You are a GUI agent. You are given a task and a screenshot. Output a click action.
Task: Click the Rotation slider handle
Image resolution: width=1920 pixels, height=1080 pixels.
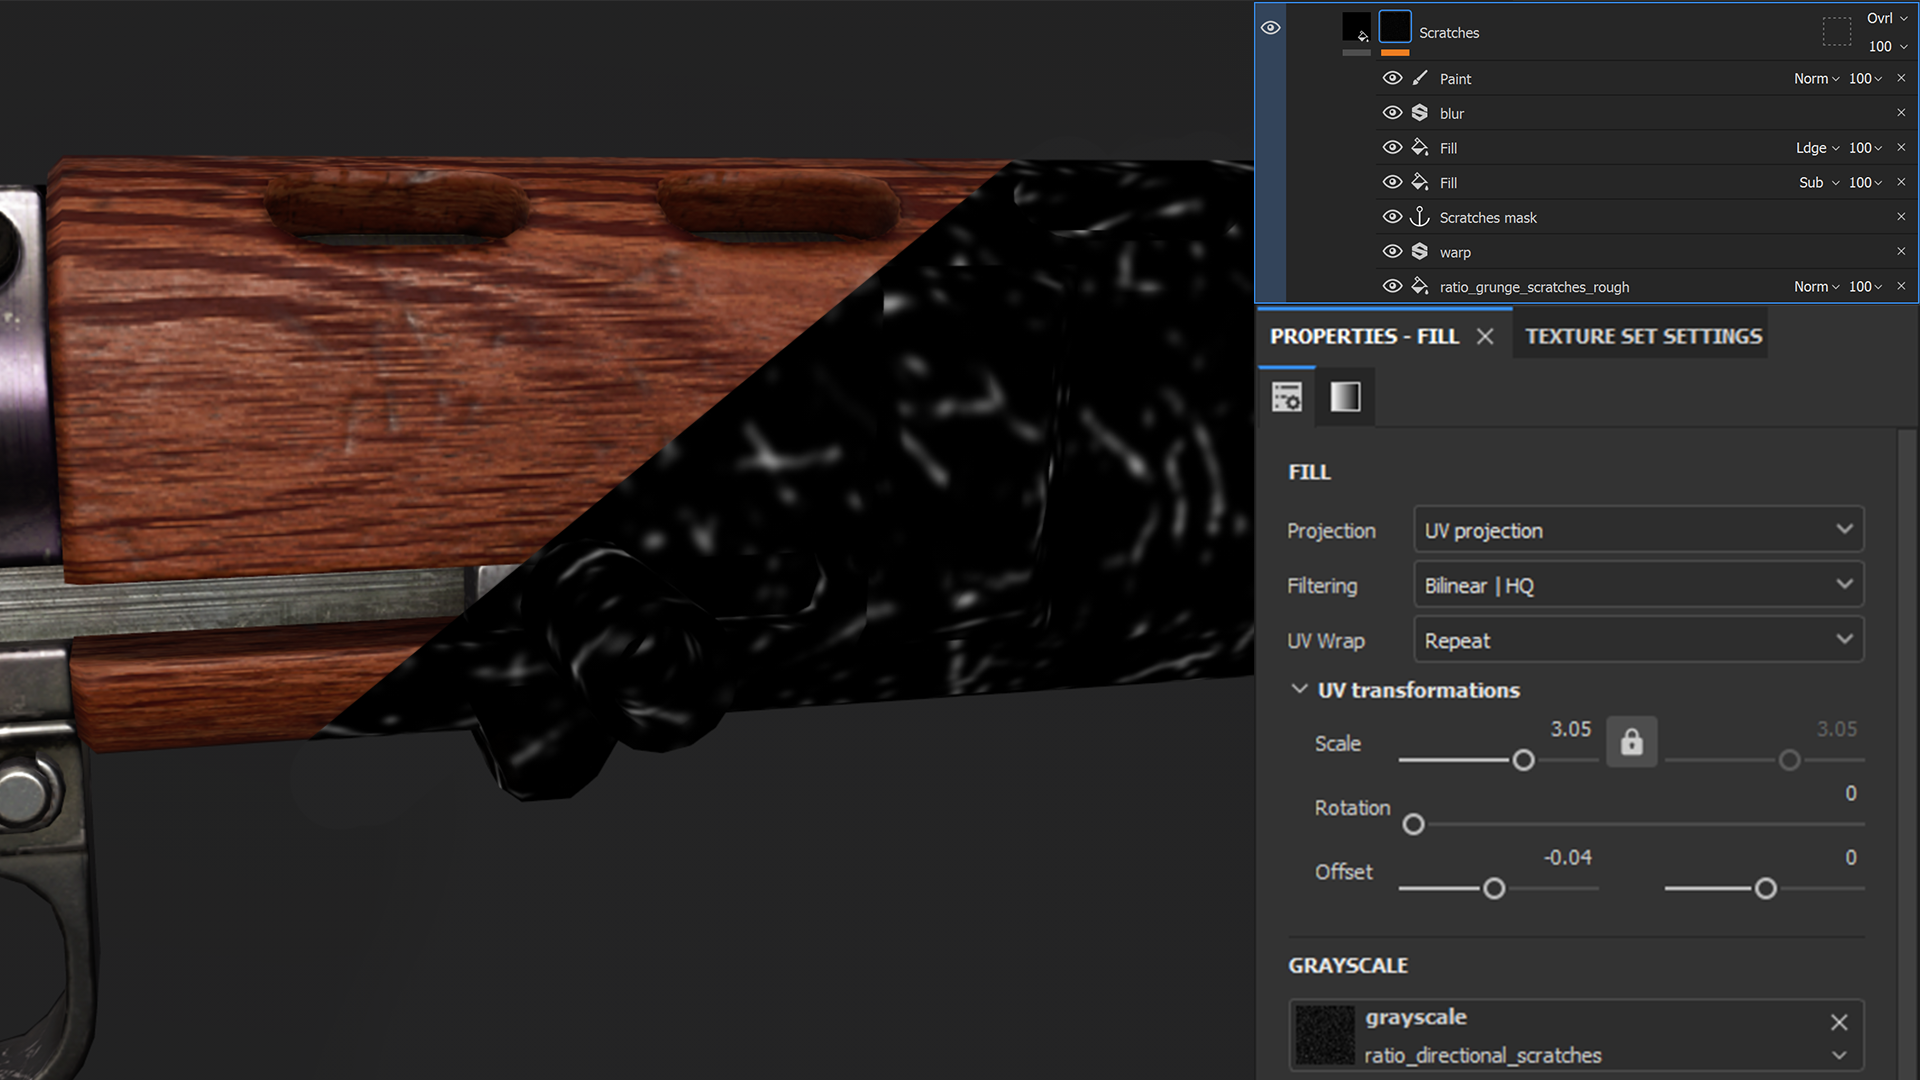[1413, 824]
